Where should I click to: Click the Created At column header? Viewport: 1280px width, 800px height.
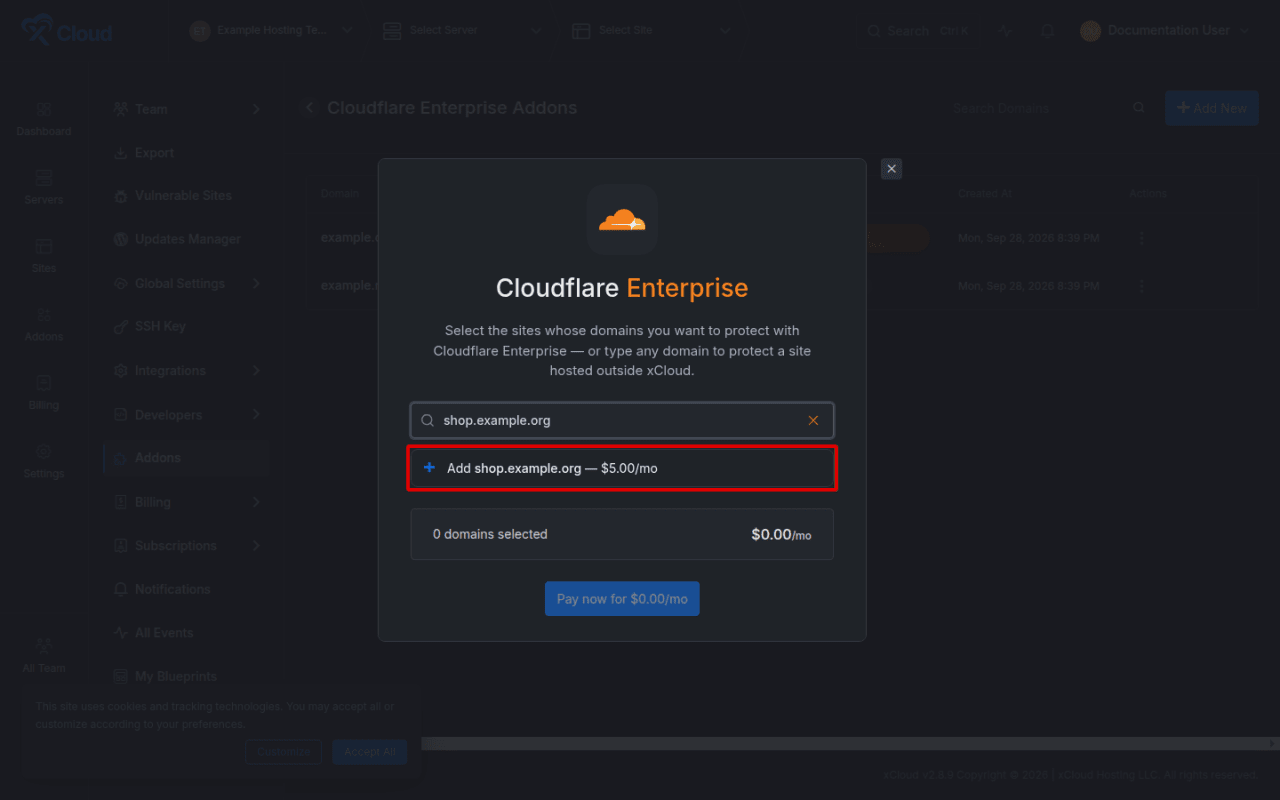point(985,193)
